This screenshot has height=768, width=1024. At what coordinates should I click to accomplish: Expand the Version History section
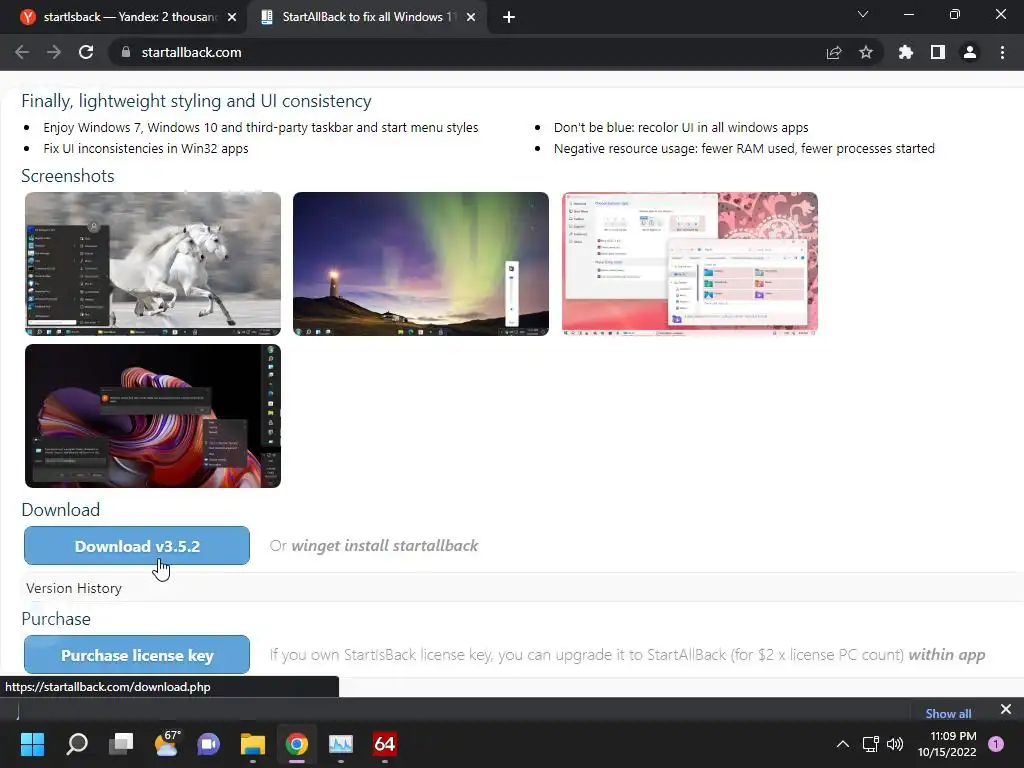click(74, 588)
